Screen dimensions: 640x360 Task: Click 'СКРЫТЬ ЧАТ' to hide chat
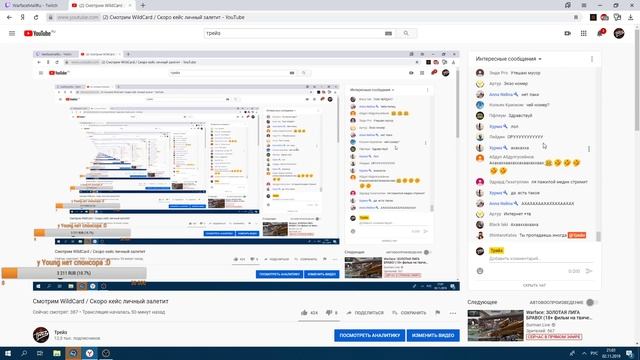[x=534, y=285]
